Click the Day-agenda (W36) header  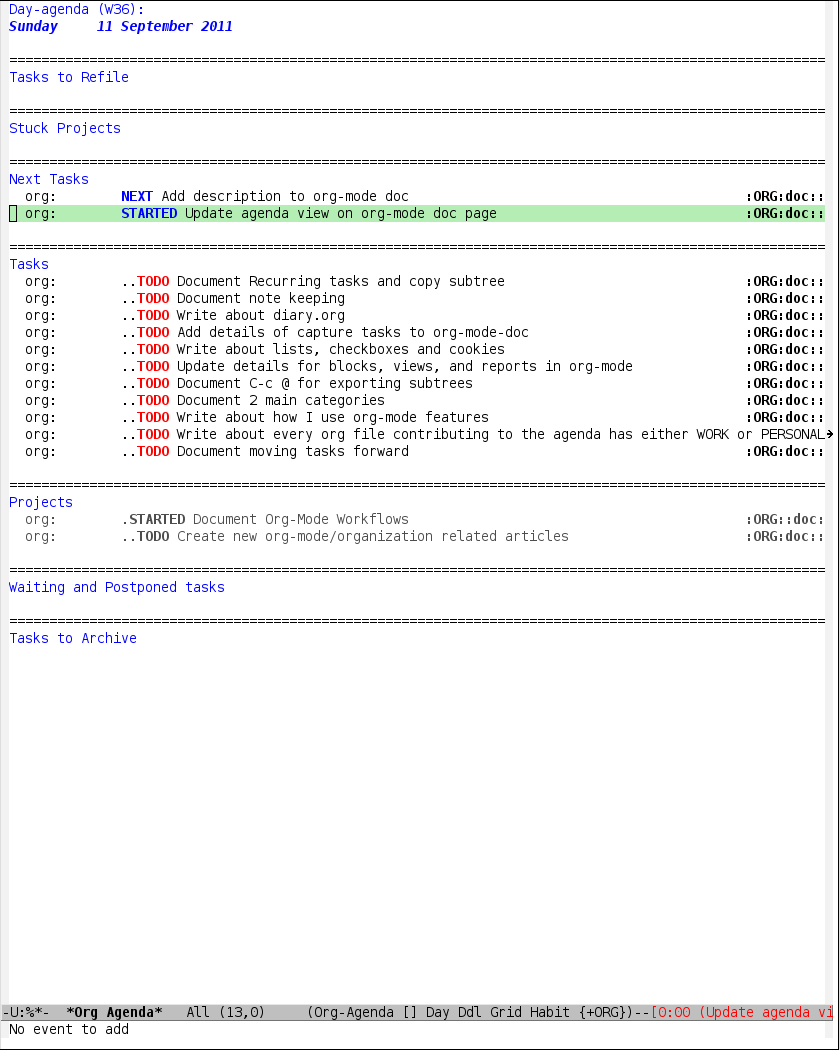(x=76, y=9)
